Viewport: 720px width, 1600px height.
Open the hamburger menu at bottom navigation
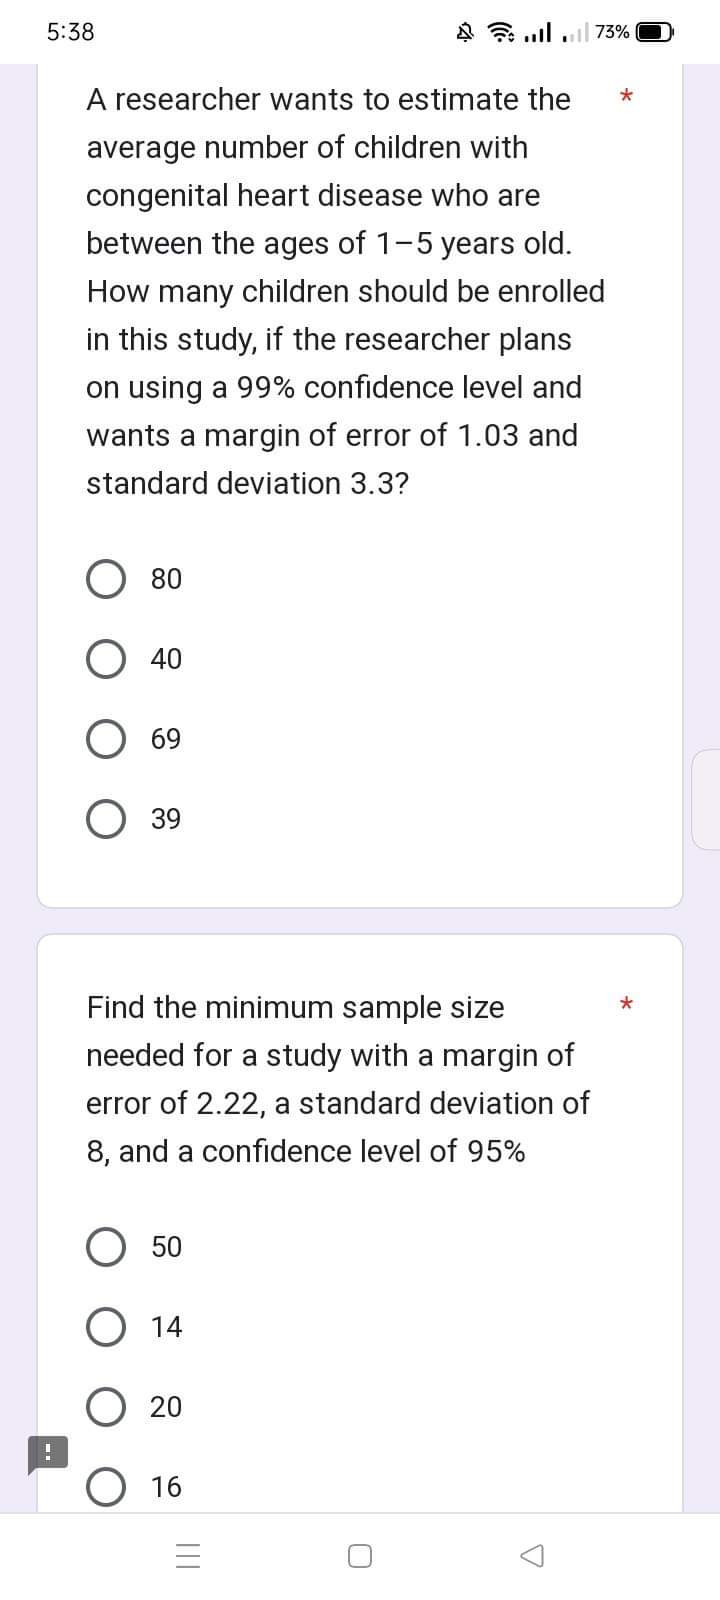pyautogui.click(x=187, y=1555)
